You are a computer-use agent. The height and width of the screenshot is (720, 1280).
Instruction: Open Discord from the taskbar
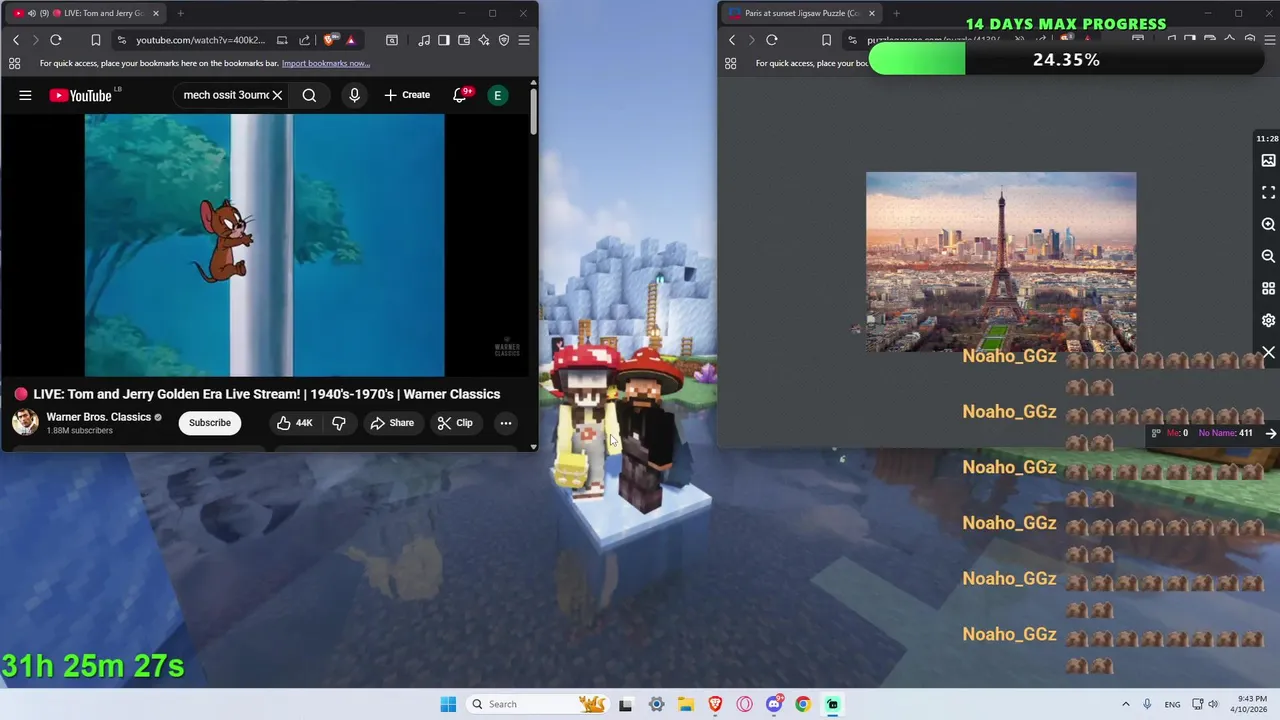pos(774,704)
